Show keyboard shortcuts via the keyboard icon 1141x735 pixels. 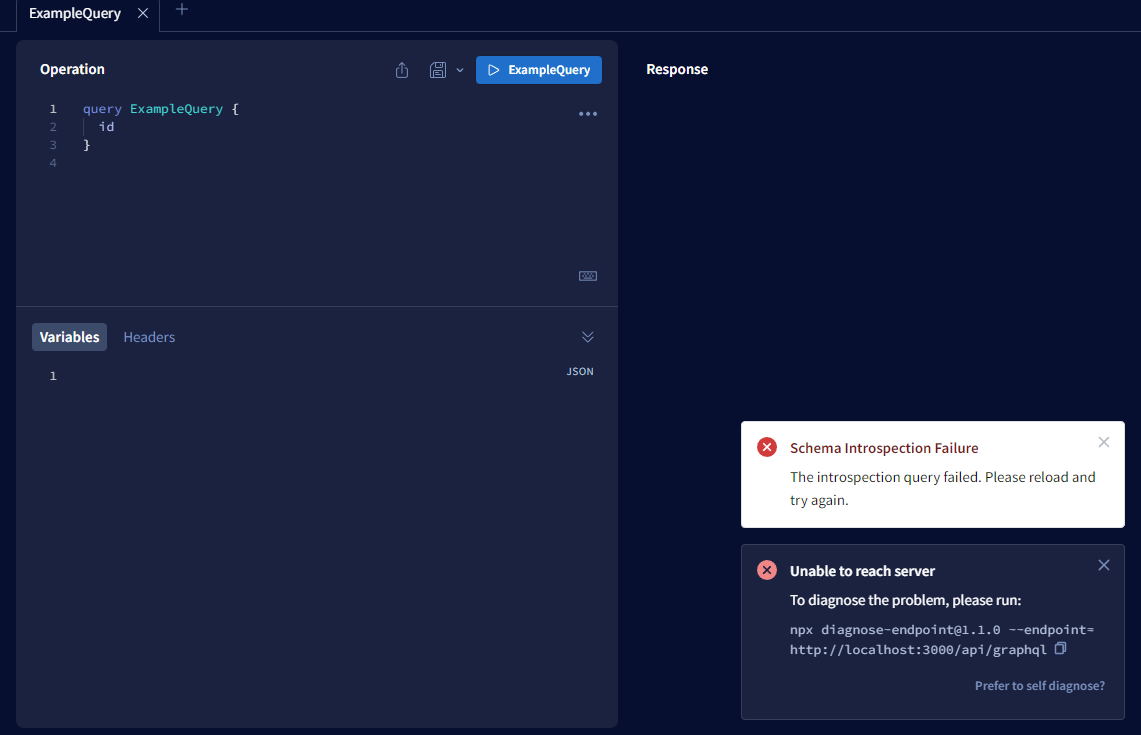pyautogui.click(x=588, y=275)
